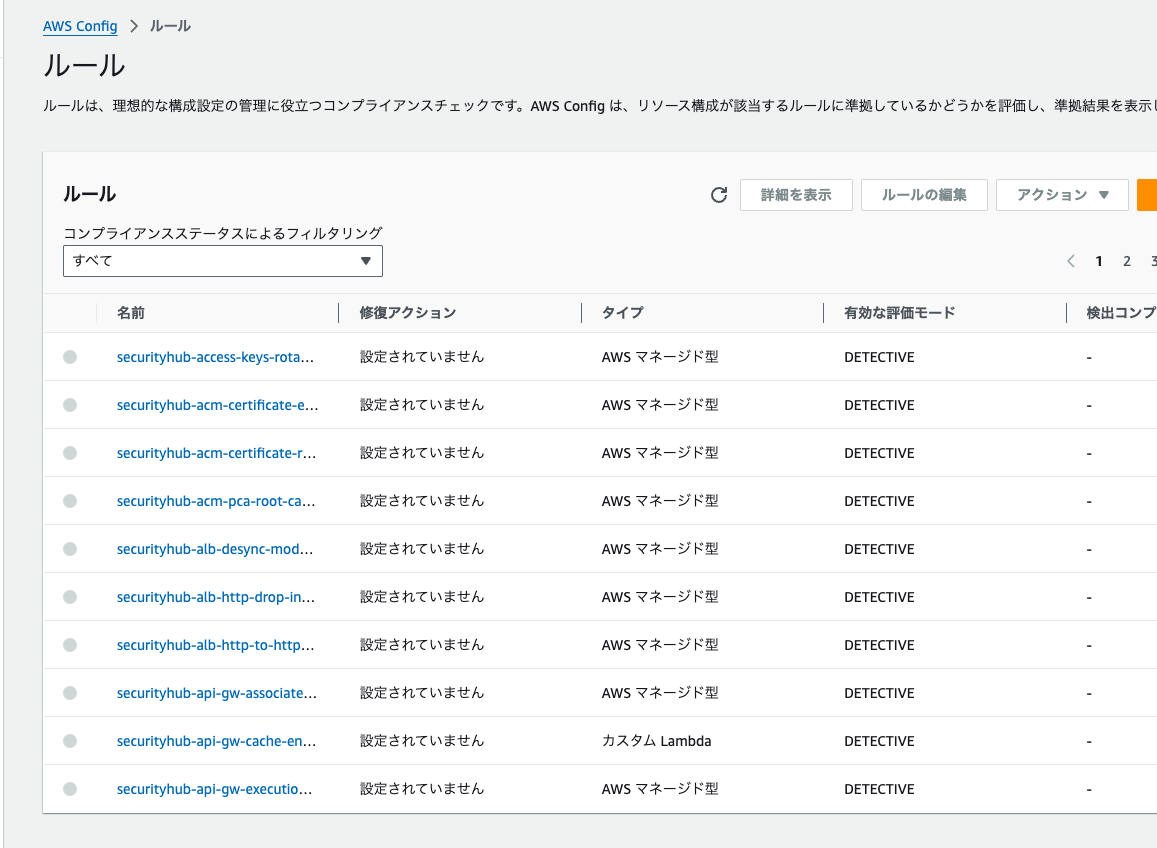Image resolution: width=1157 pixels, height=848 pixels.
Task: Select the カスタム Lambda rule's radio button
Action: (70, 741)
